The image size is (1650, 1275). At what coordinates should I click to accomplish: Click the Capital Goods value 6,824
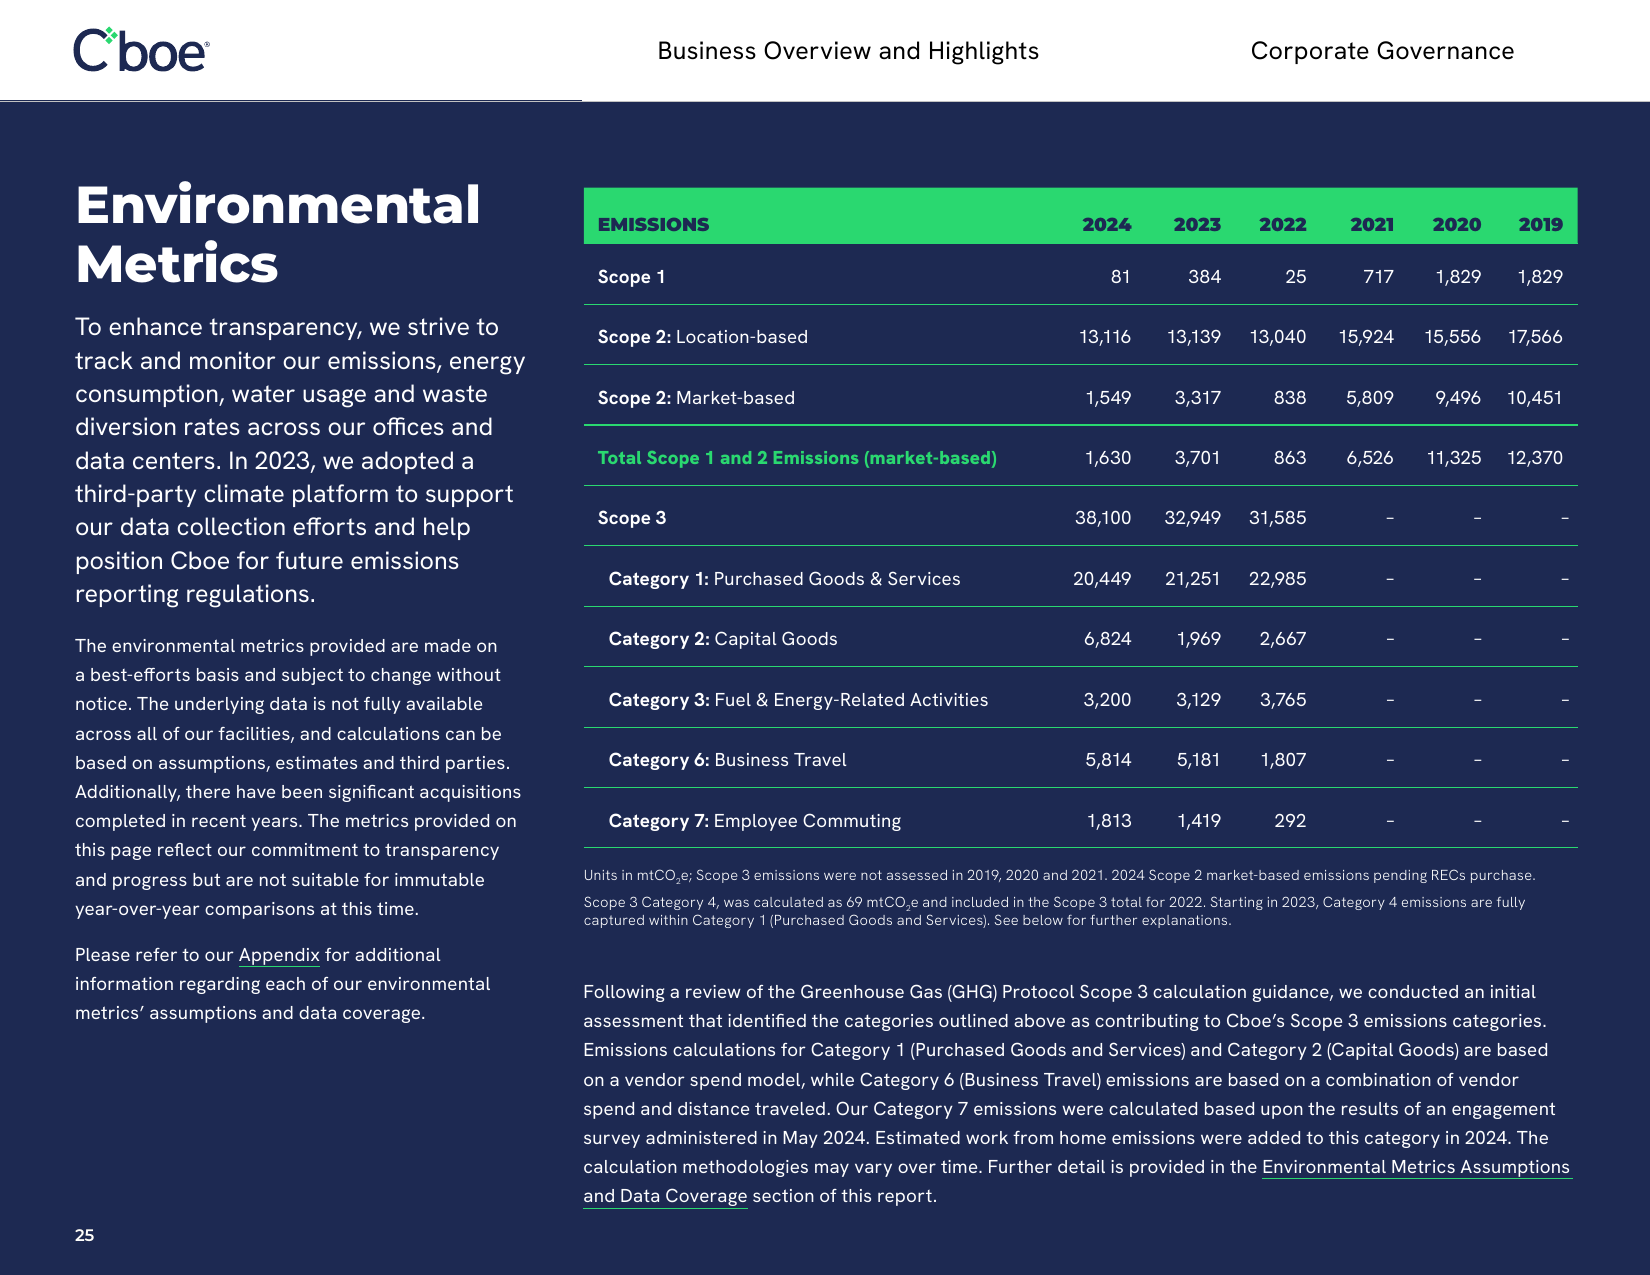(x=1108, y=639)
